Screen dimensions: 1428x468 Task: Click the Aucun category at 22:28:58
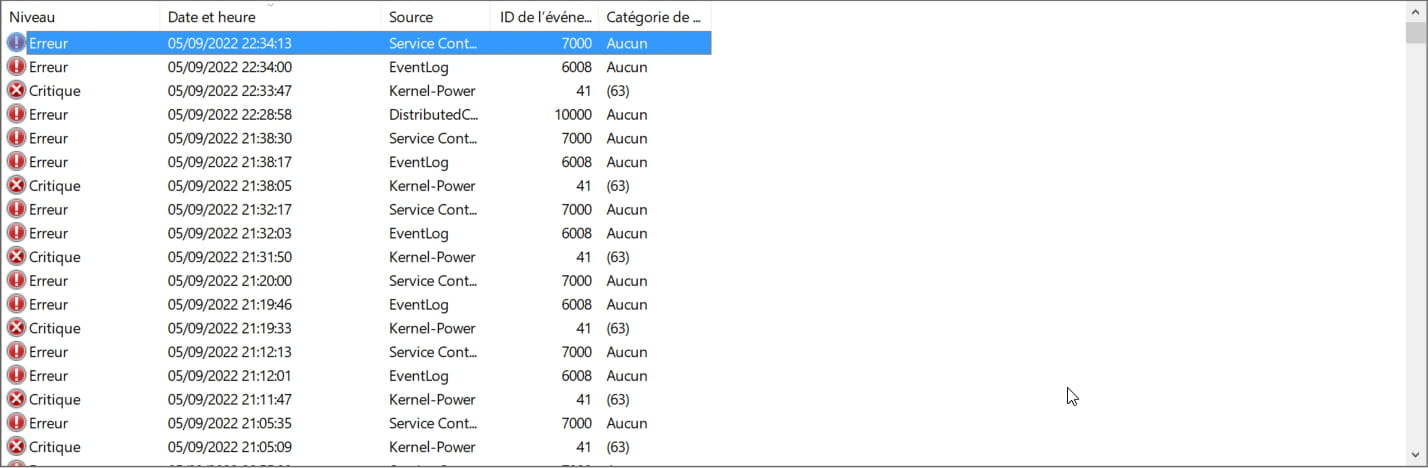pos(627,114)
